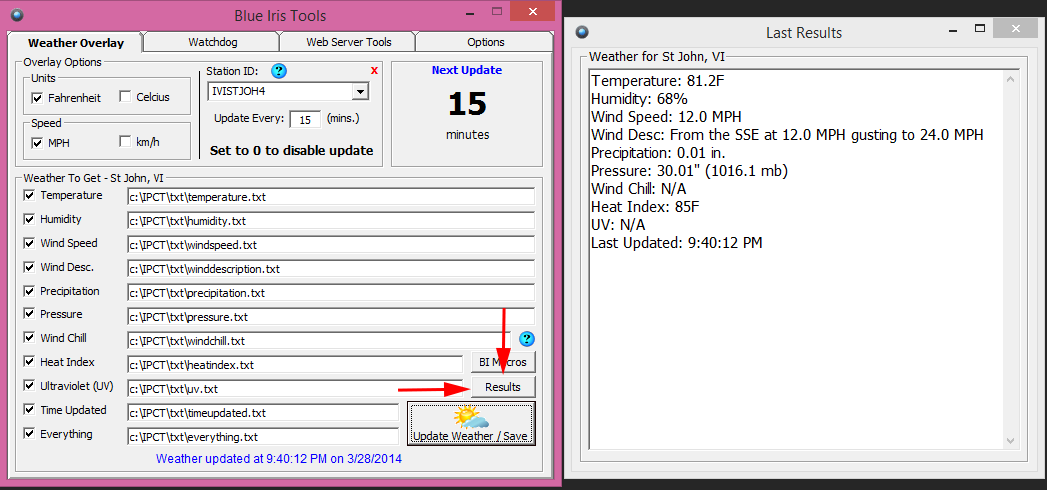This screenshot has width=1047, height=490.
Task: Expand the Station ID dropdown arrow
Action: click(x=360, y=91)
